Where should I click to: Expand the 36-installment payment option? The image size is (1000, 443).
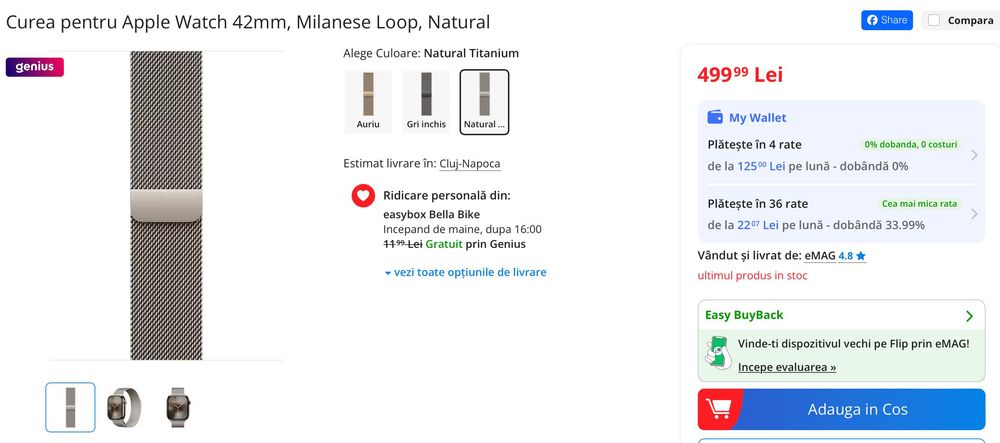pos(974,214)
